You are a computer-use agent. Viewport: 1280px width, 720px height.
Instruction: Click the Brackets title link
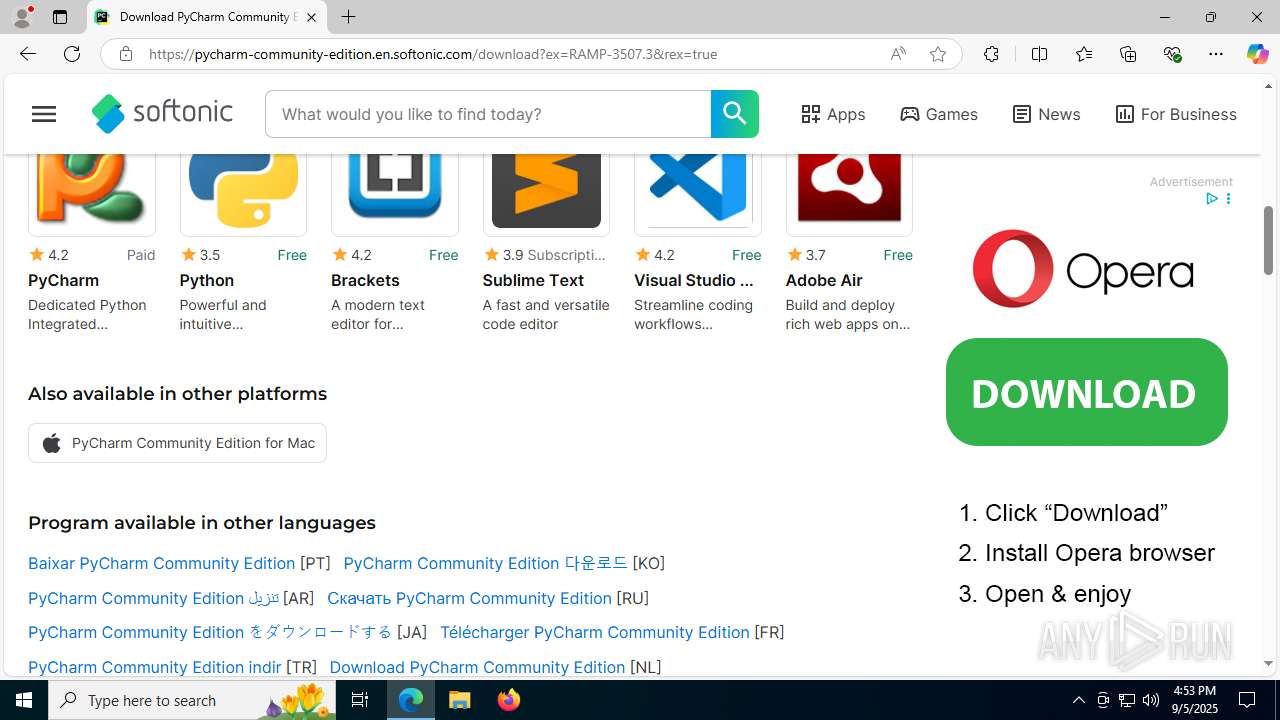click(x=365, y=280)
